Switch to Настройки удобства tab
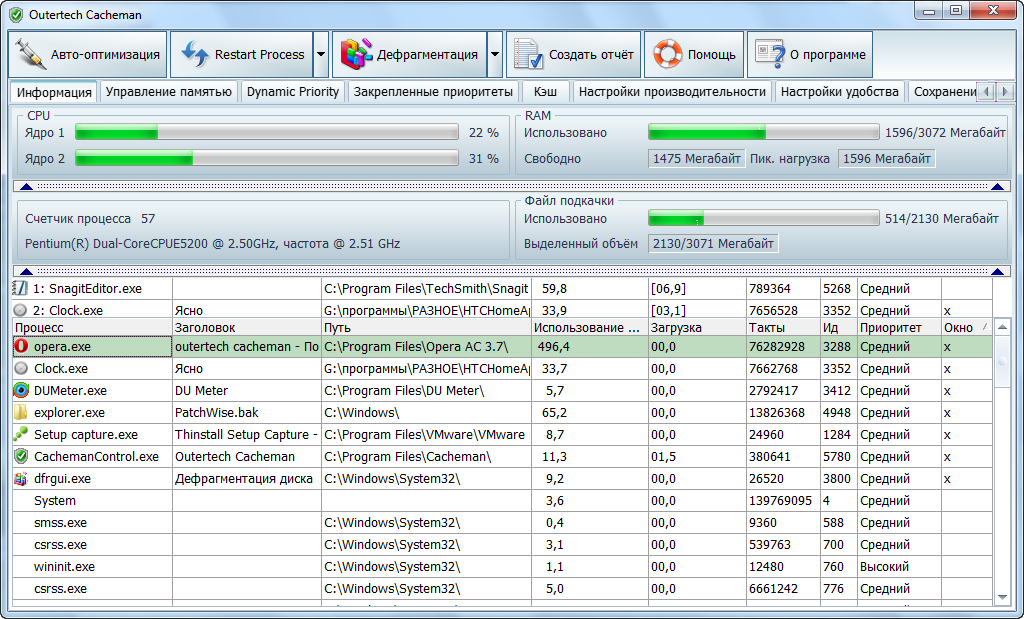Image resolution: width=1024 pixels, height=619 pixels. pos(840,91)
